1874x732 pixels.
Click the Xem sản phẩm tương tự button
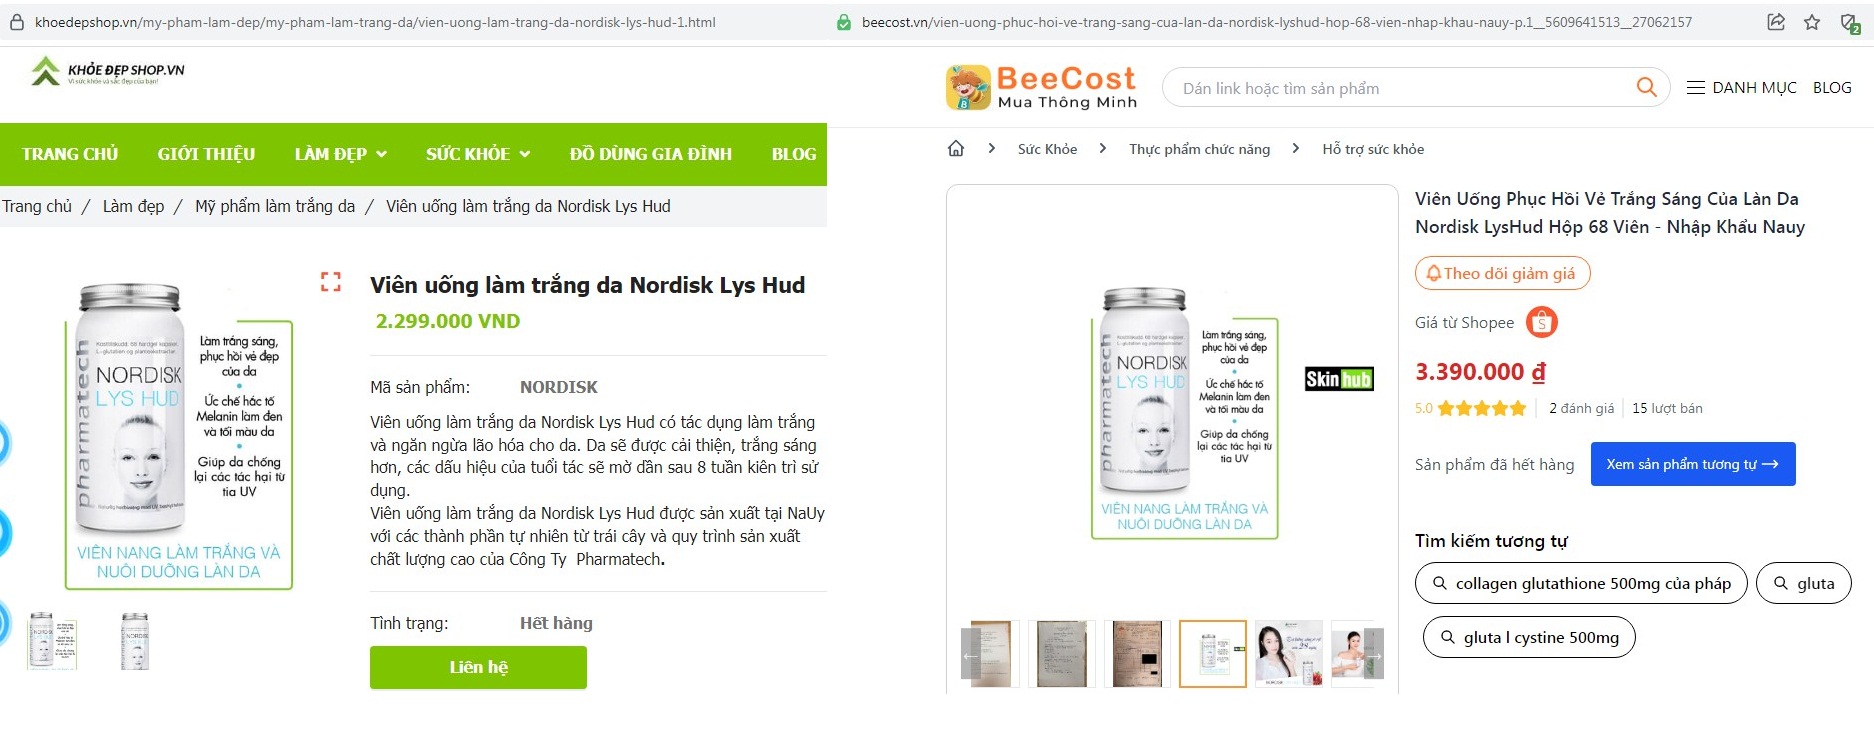[x=1692, y=464]
